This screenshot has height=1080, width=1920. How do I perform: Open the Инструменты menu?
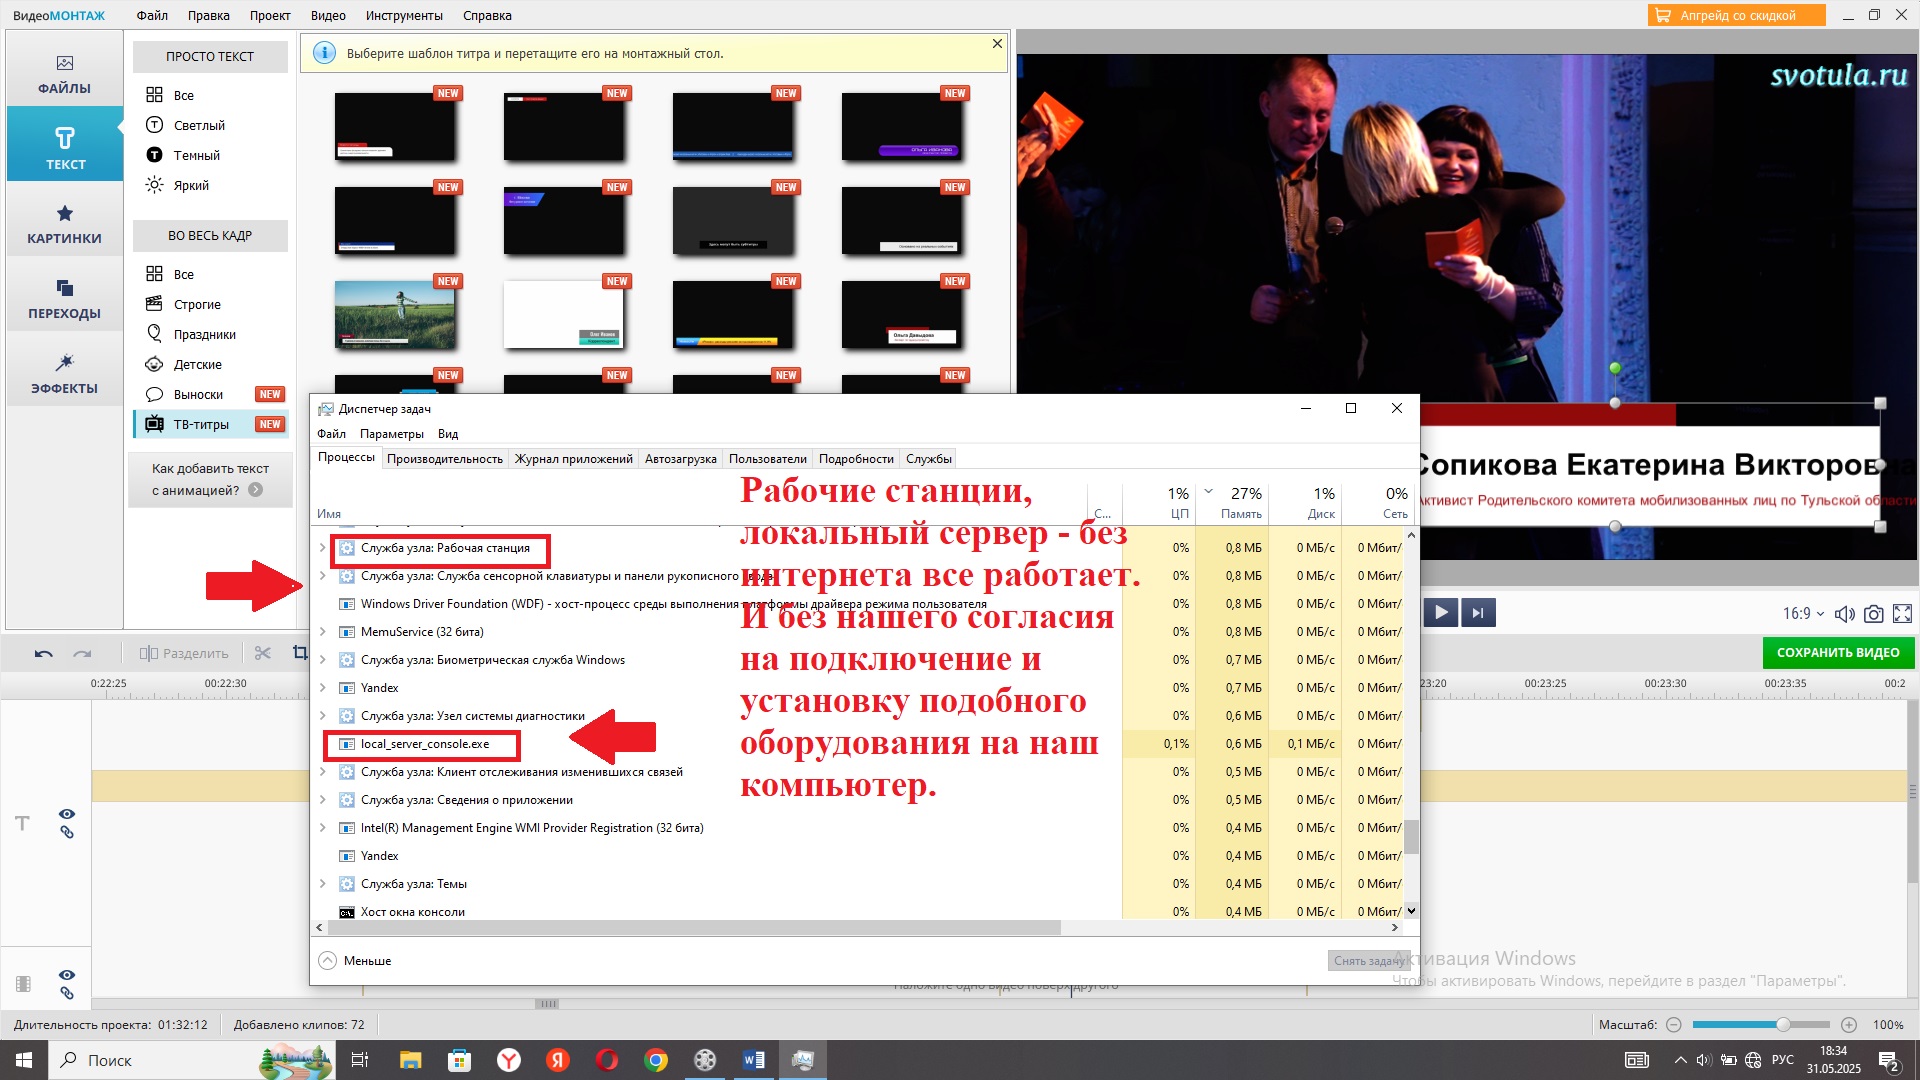click(x=404, y=15)
